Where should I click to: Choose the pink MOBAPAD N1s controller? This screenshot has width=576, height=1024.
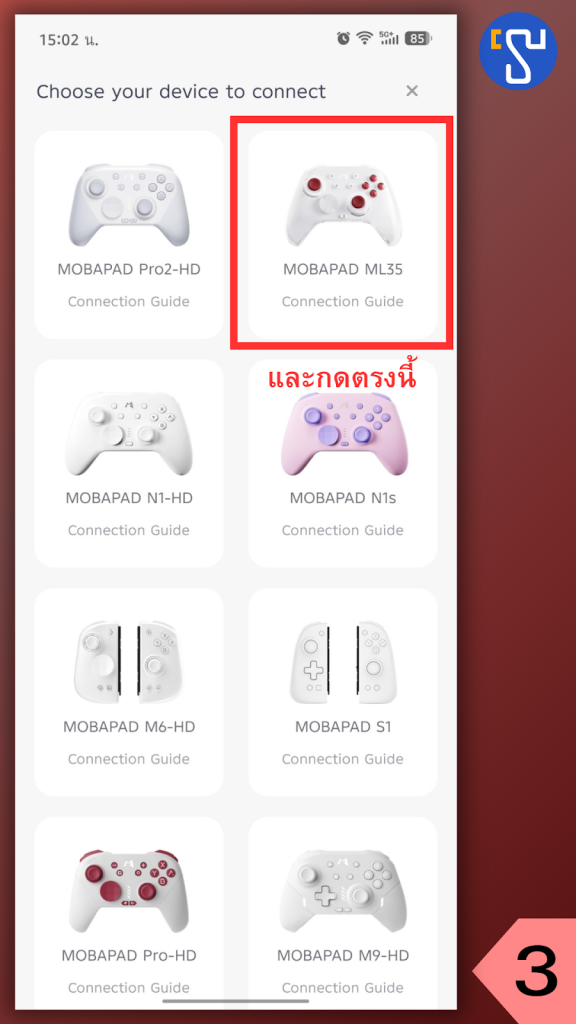[x=343, y=434]
